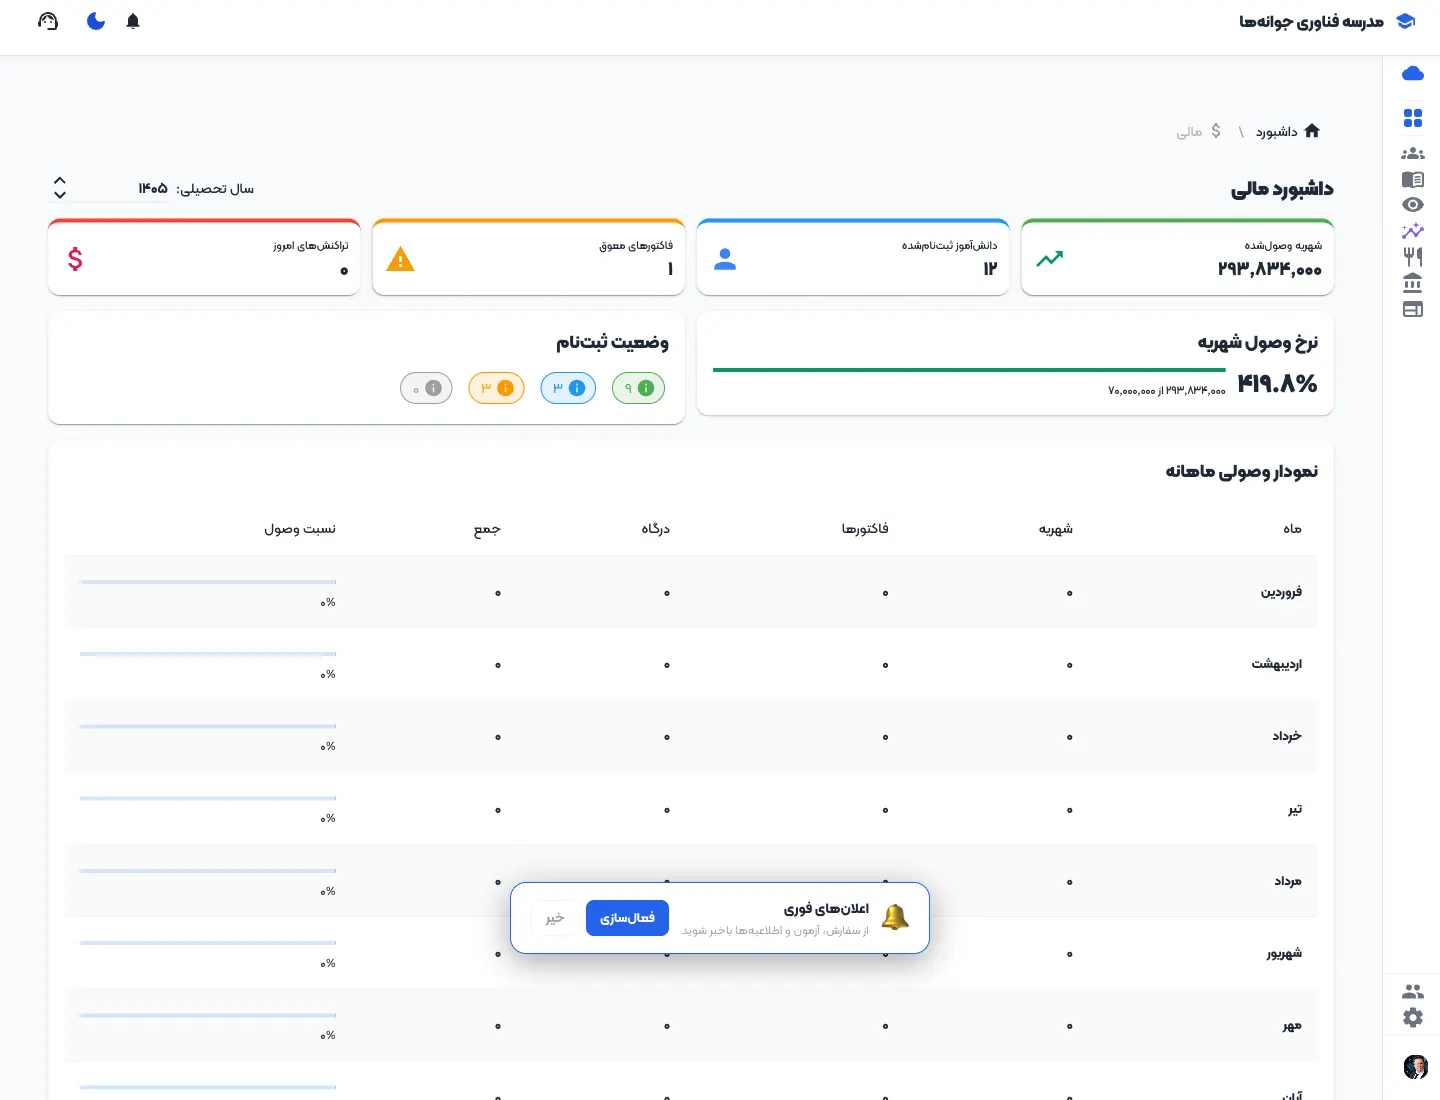
Task: Open the settings gear in sidebar
Action: click(1412, 1018)
